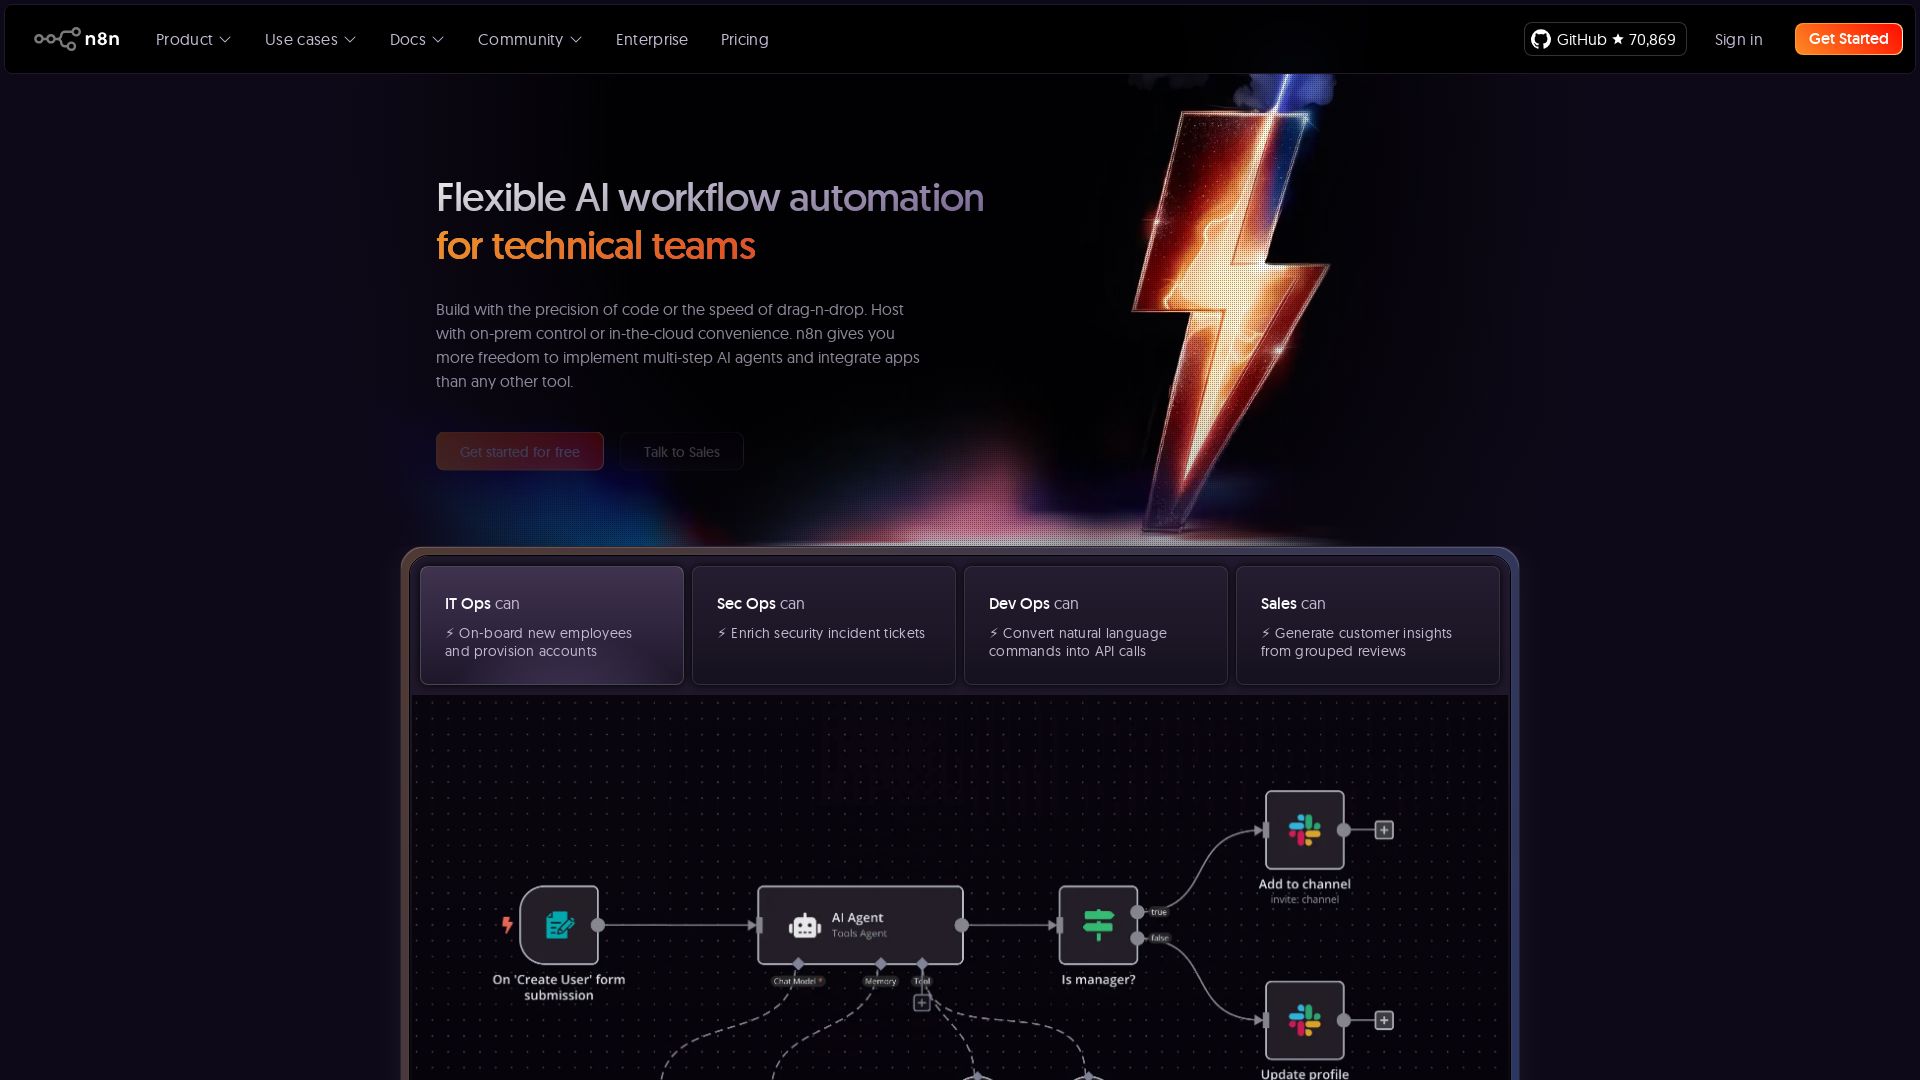The image size is (1920, 1080).
Task: Click the Slack 'Update profile' node icon
Action: point(1304,1020)
